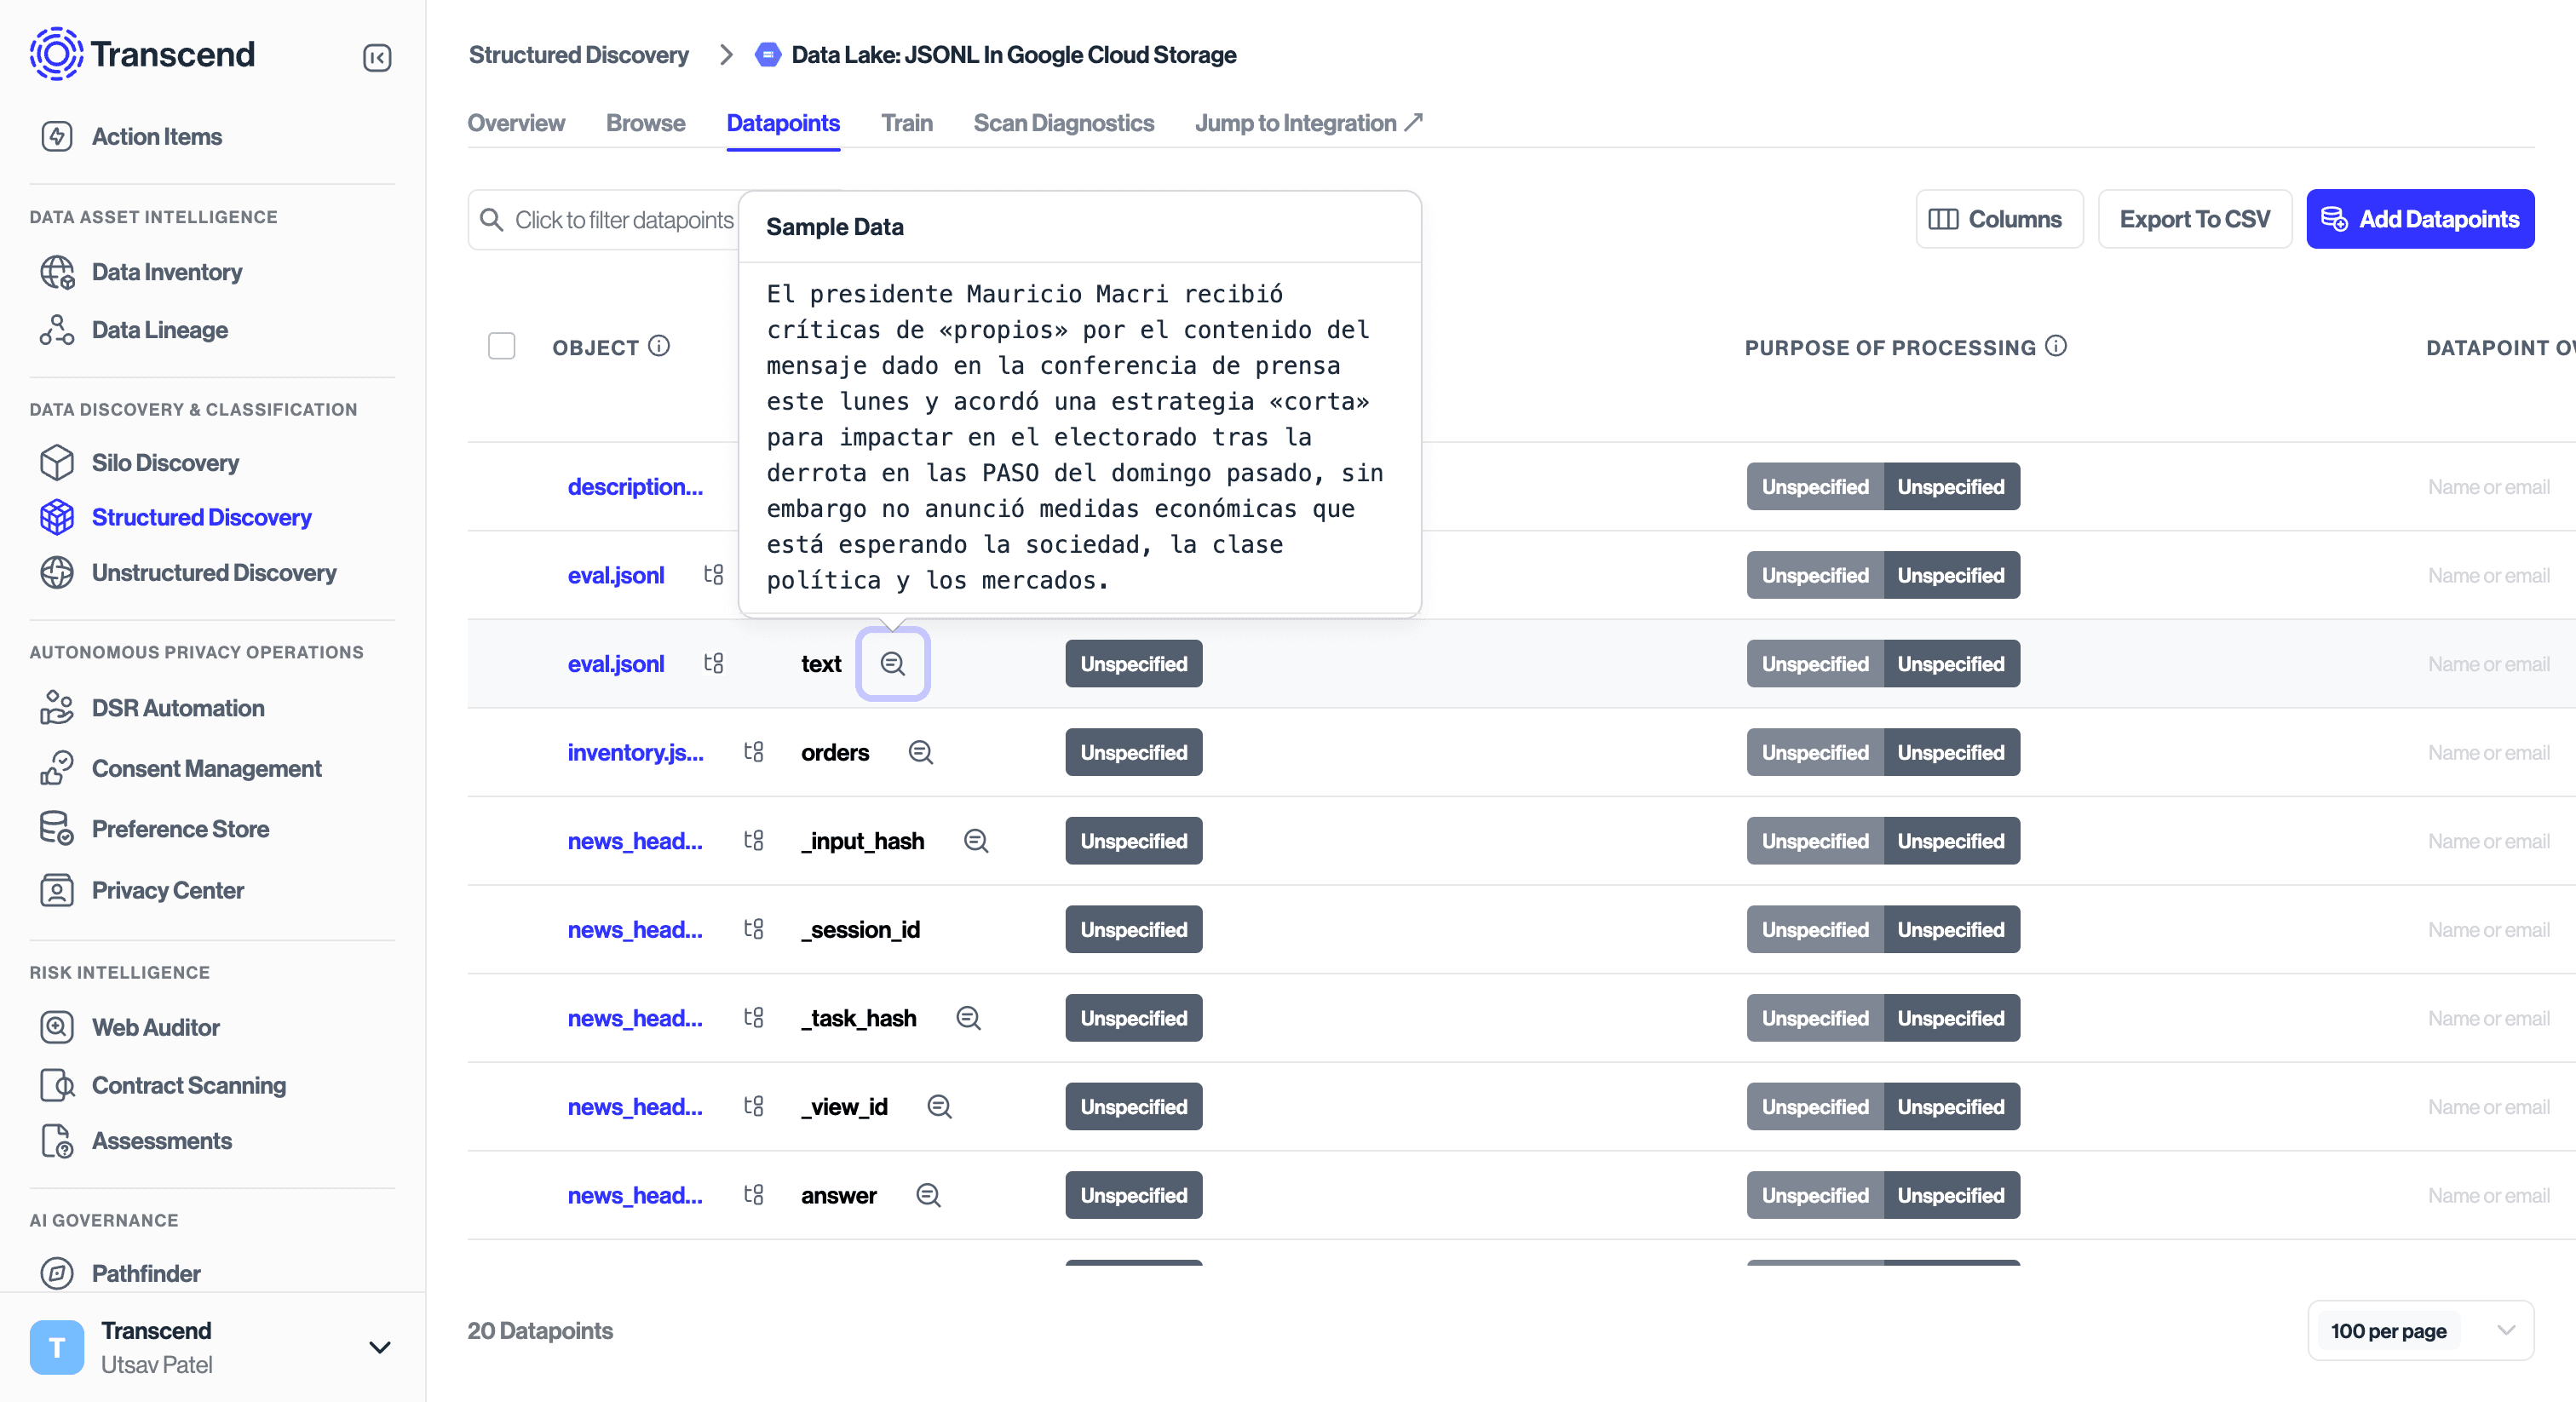Click the Pathfinder AI Governance icon
This screenshot has width=2576, height=1402.
click(57, 1273)
